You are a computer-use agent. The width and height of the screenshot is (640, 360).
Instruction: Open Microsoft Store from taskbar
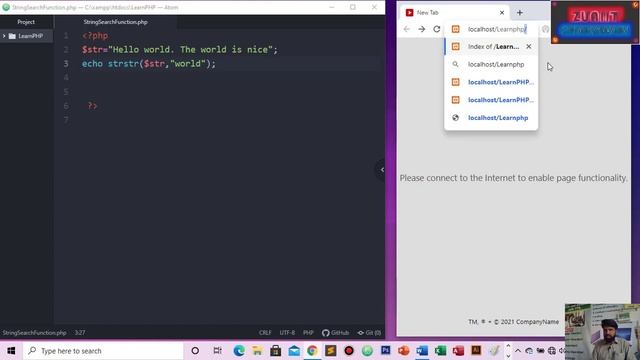[x=276, y=351]
